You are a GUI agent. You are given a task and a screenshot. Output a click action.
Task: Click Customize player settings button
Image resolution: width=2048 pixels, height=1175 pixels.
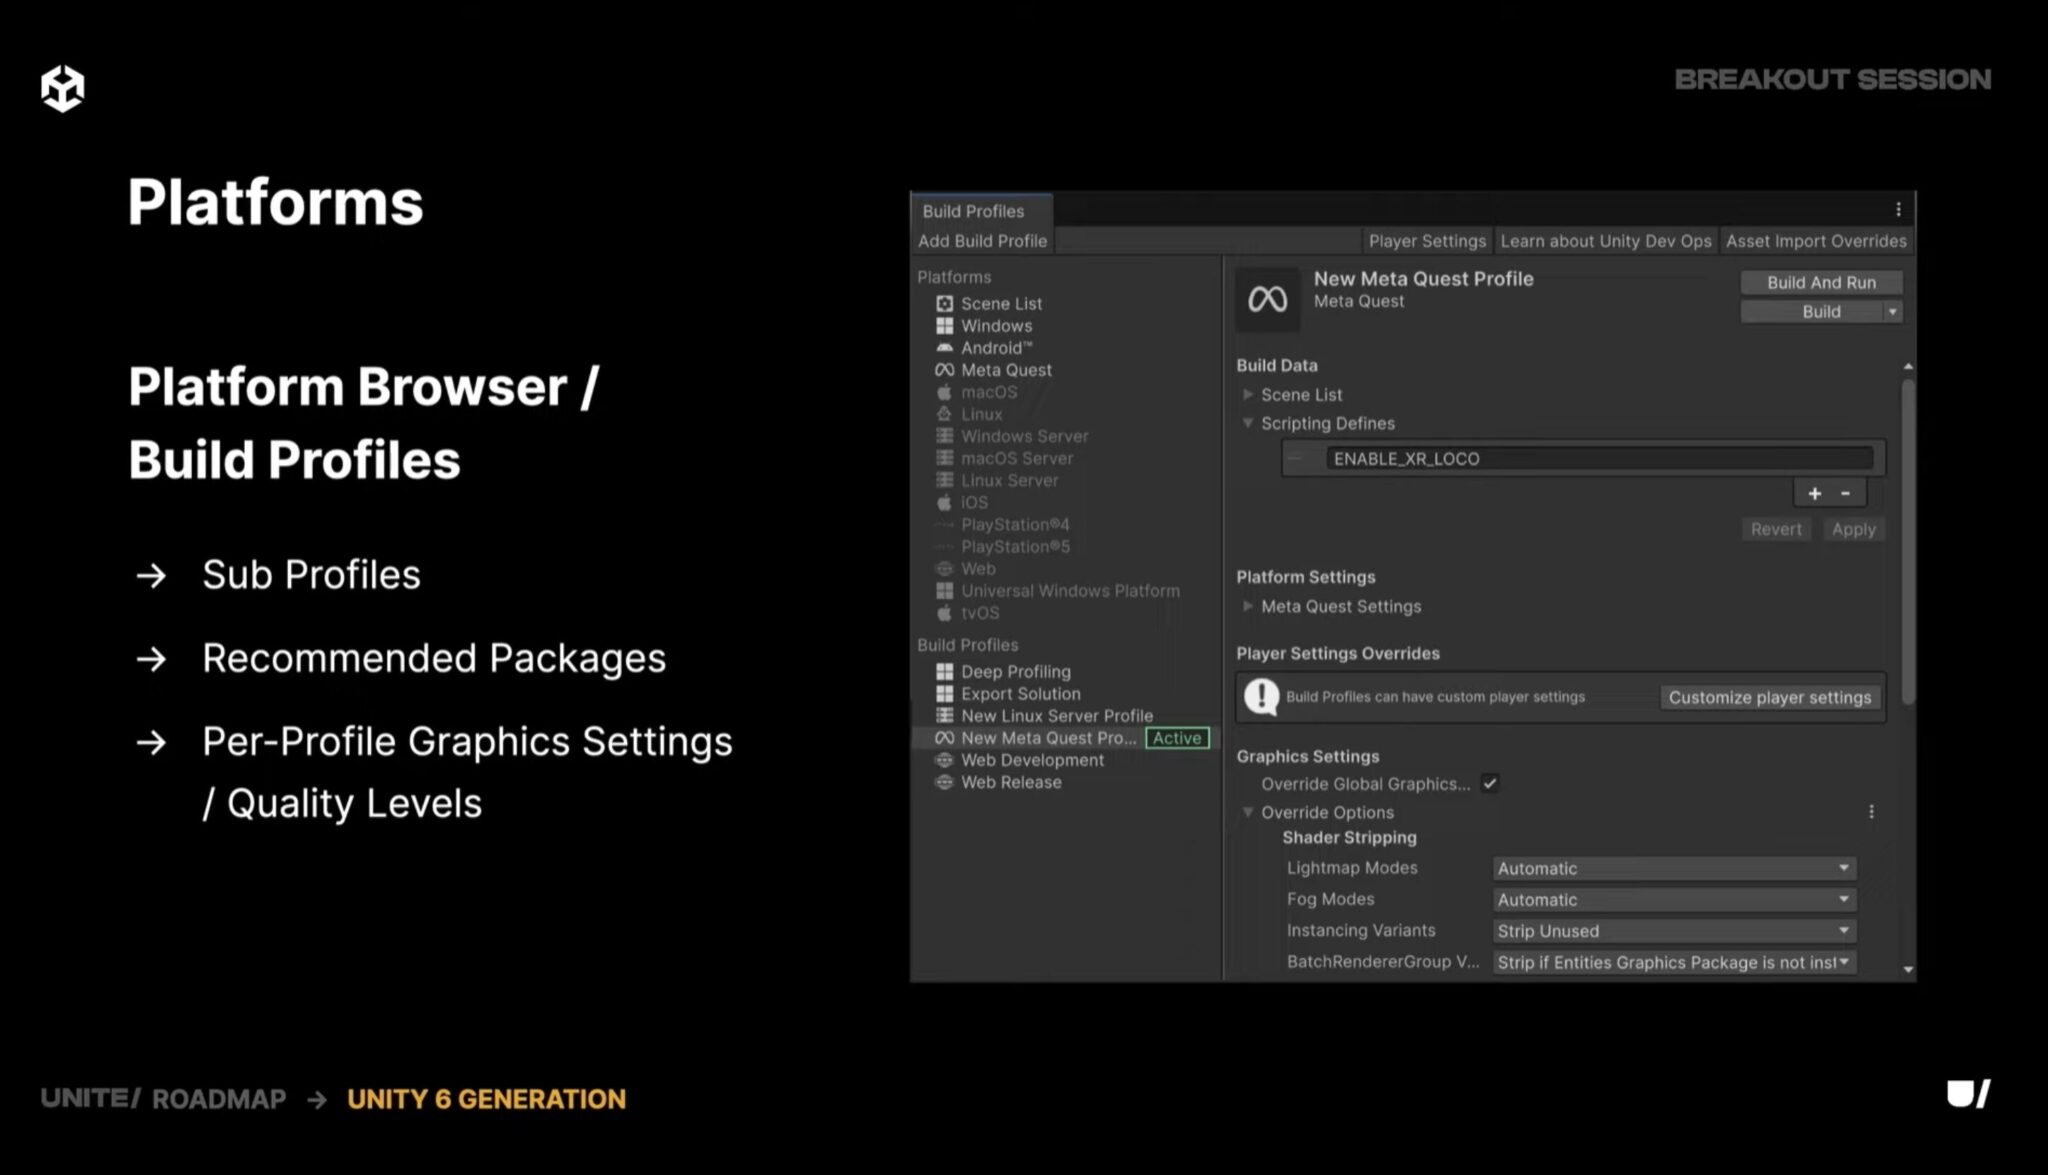pos(1769,697)
